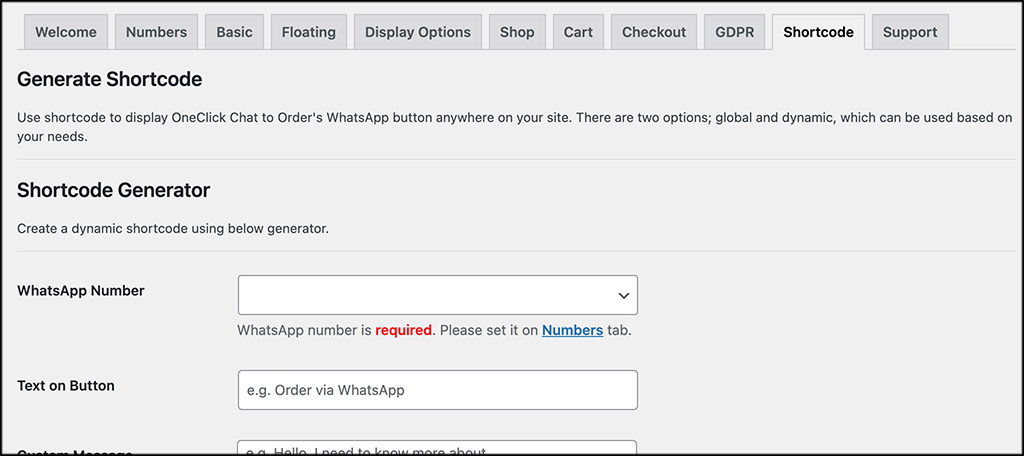Click the Shortcode tab
1024x456 pixels.
coord(818,32)
